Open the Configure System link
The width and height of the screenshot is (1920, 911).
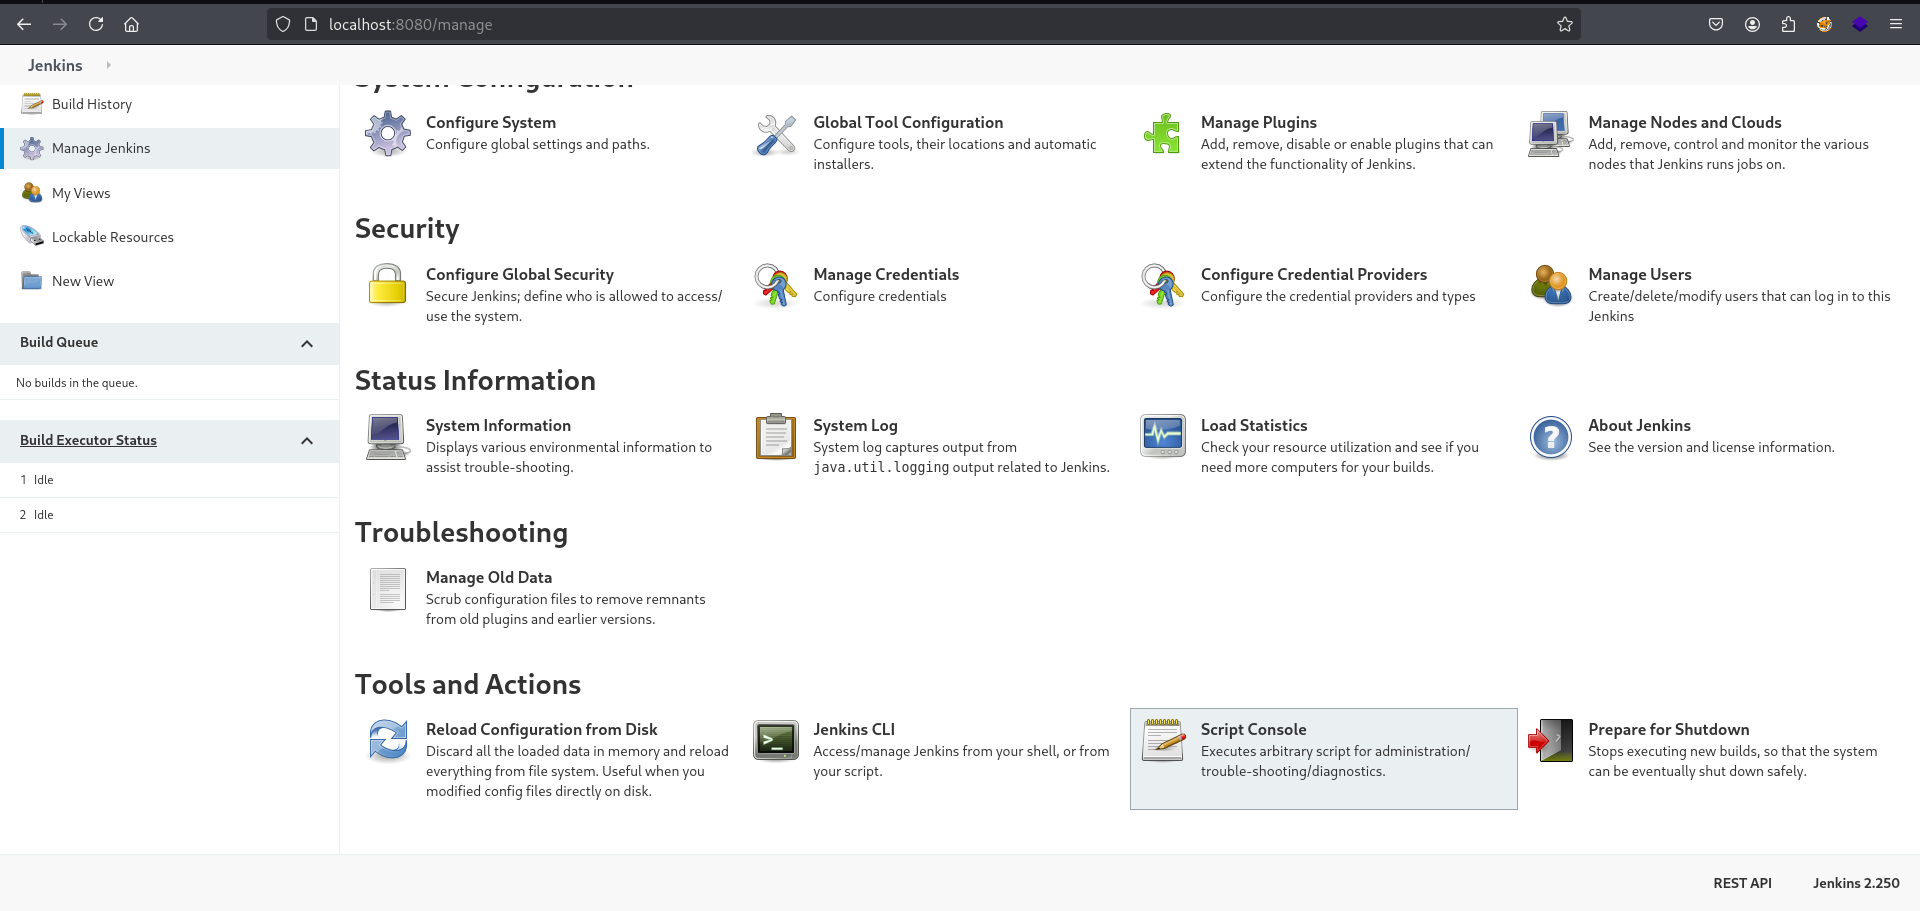click(x=491, y=122)
